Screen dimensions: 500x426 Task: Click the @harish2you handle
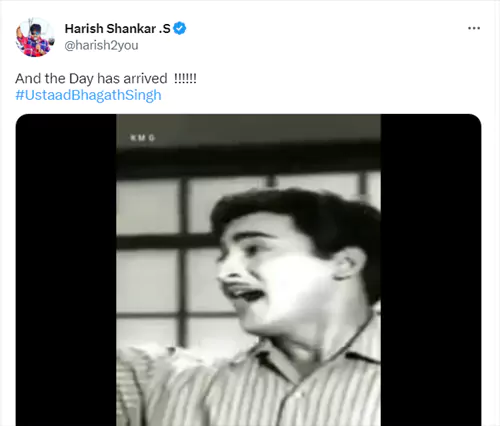coord(101,45)
